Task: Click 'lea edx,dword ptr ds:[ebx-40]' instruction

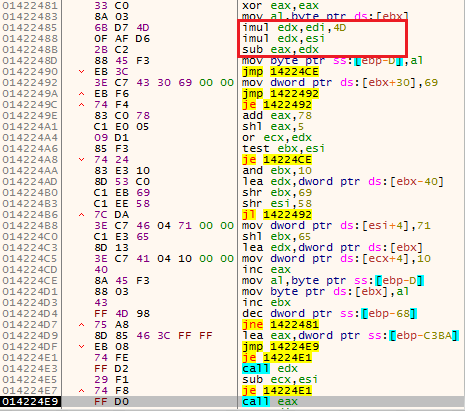Action: pyautogui.click(x=343, y=182)
